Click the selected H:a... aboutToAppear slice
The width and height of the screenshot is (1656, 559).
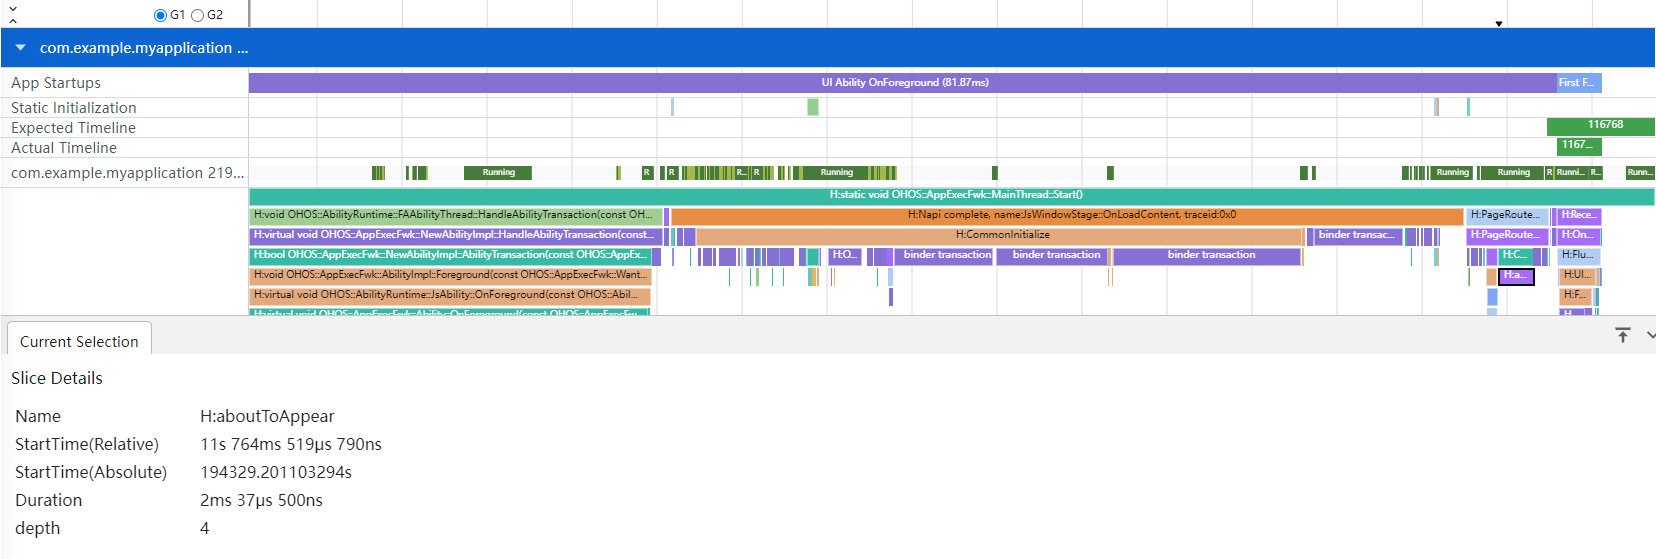[1516, 275]
